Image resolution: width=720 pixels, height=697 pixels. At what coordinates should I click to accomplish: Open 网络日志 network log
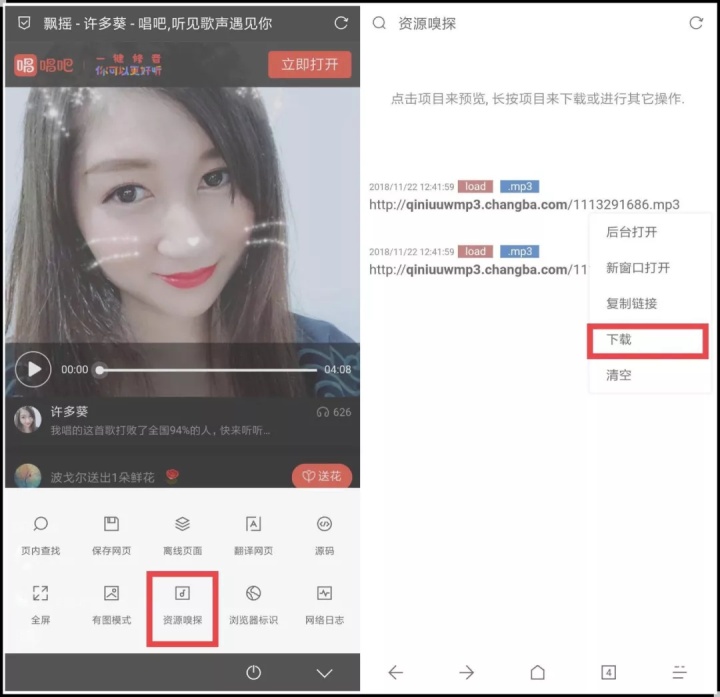click(x=324, y=605)
